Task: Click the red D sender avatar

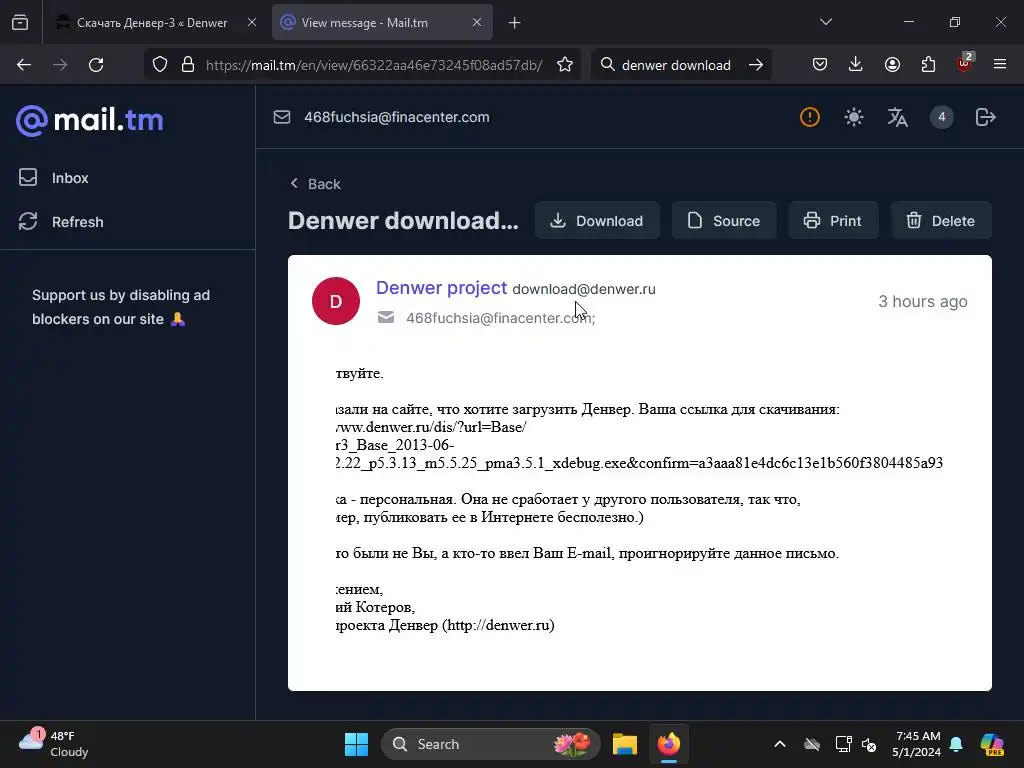Action: (x=336, y=301)
